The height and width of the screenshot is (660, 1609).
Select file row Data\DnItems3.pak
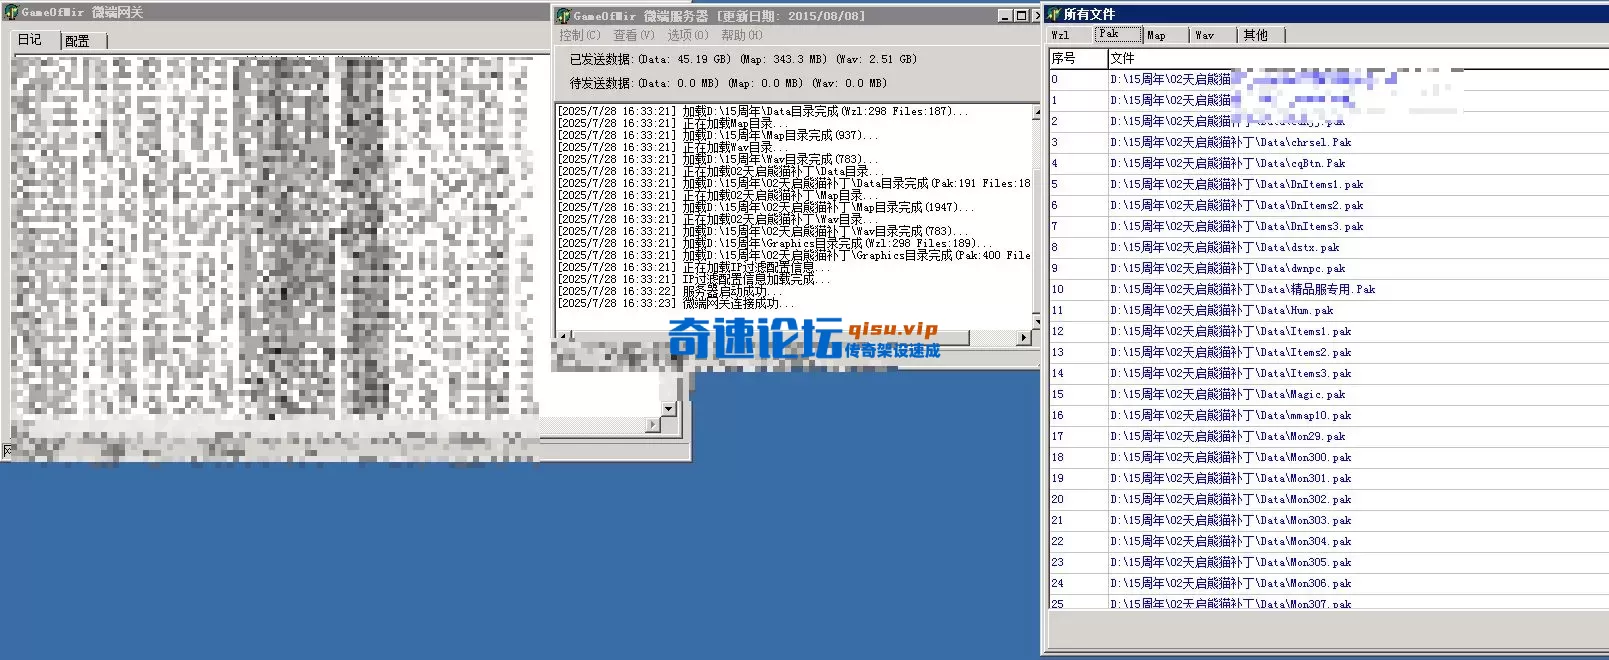1328,226
